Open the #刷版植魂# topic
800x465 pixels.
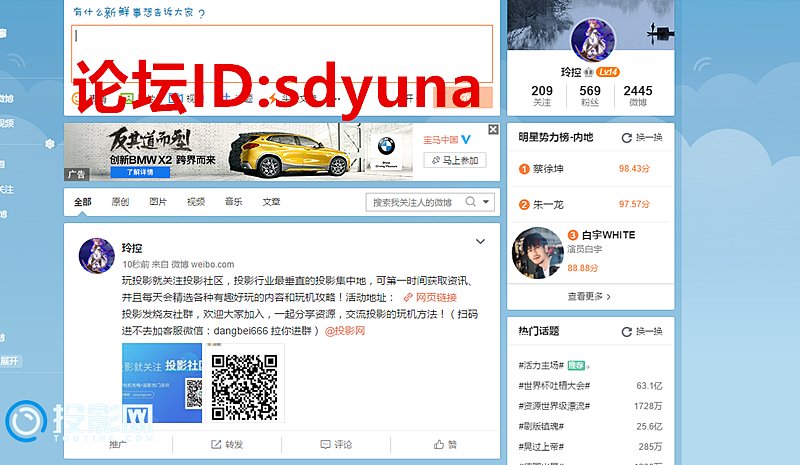541,427
